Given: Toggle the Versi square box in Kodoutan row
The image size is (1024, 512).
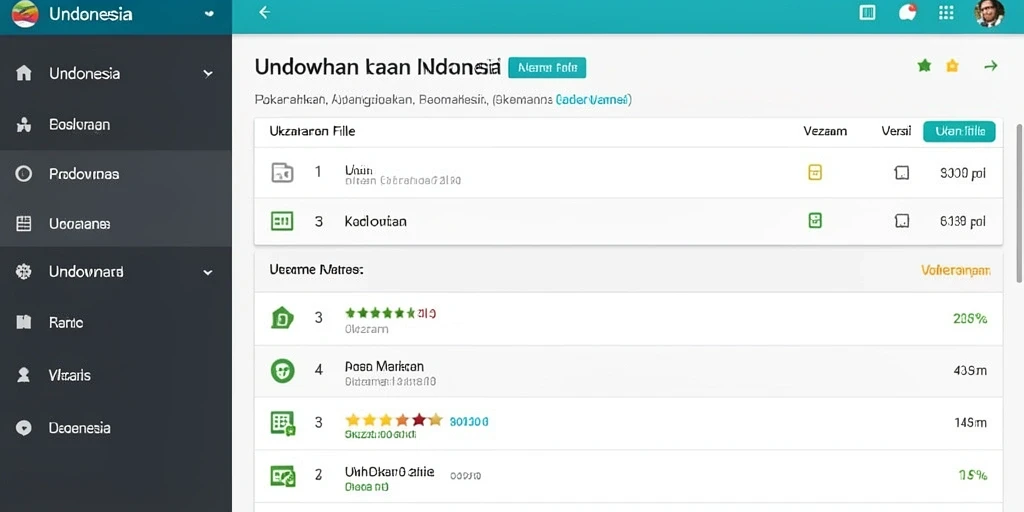Looking at the screenshot, I should tap(902, 221).
